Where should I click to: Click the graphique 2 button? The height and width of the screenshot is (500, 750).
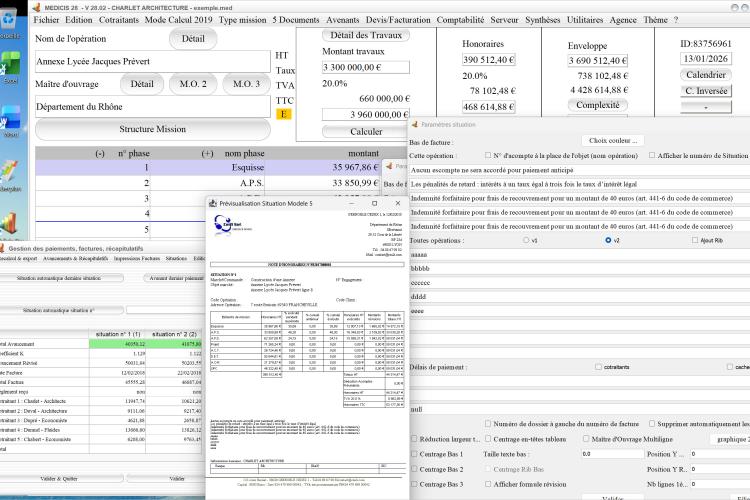click(730, 439)
